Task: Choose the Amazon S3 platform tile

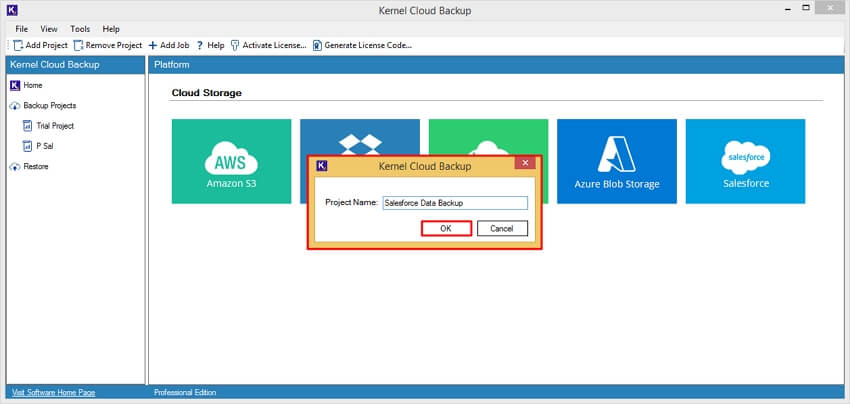Action: 231,162
